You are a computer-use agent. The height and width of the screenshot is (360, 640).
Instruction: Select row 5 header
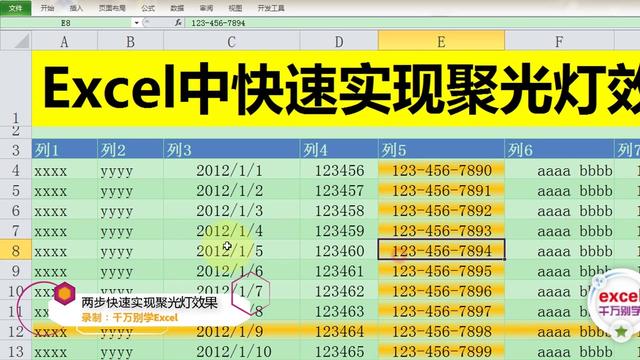pyautogui.click(x=16, y=190)
